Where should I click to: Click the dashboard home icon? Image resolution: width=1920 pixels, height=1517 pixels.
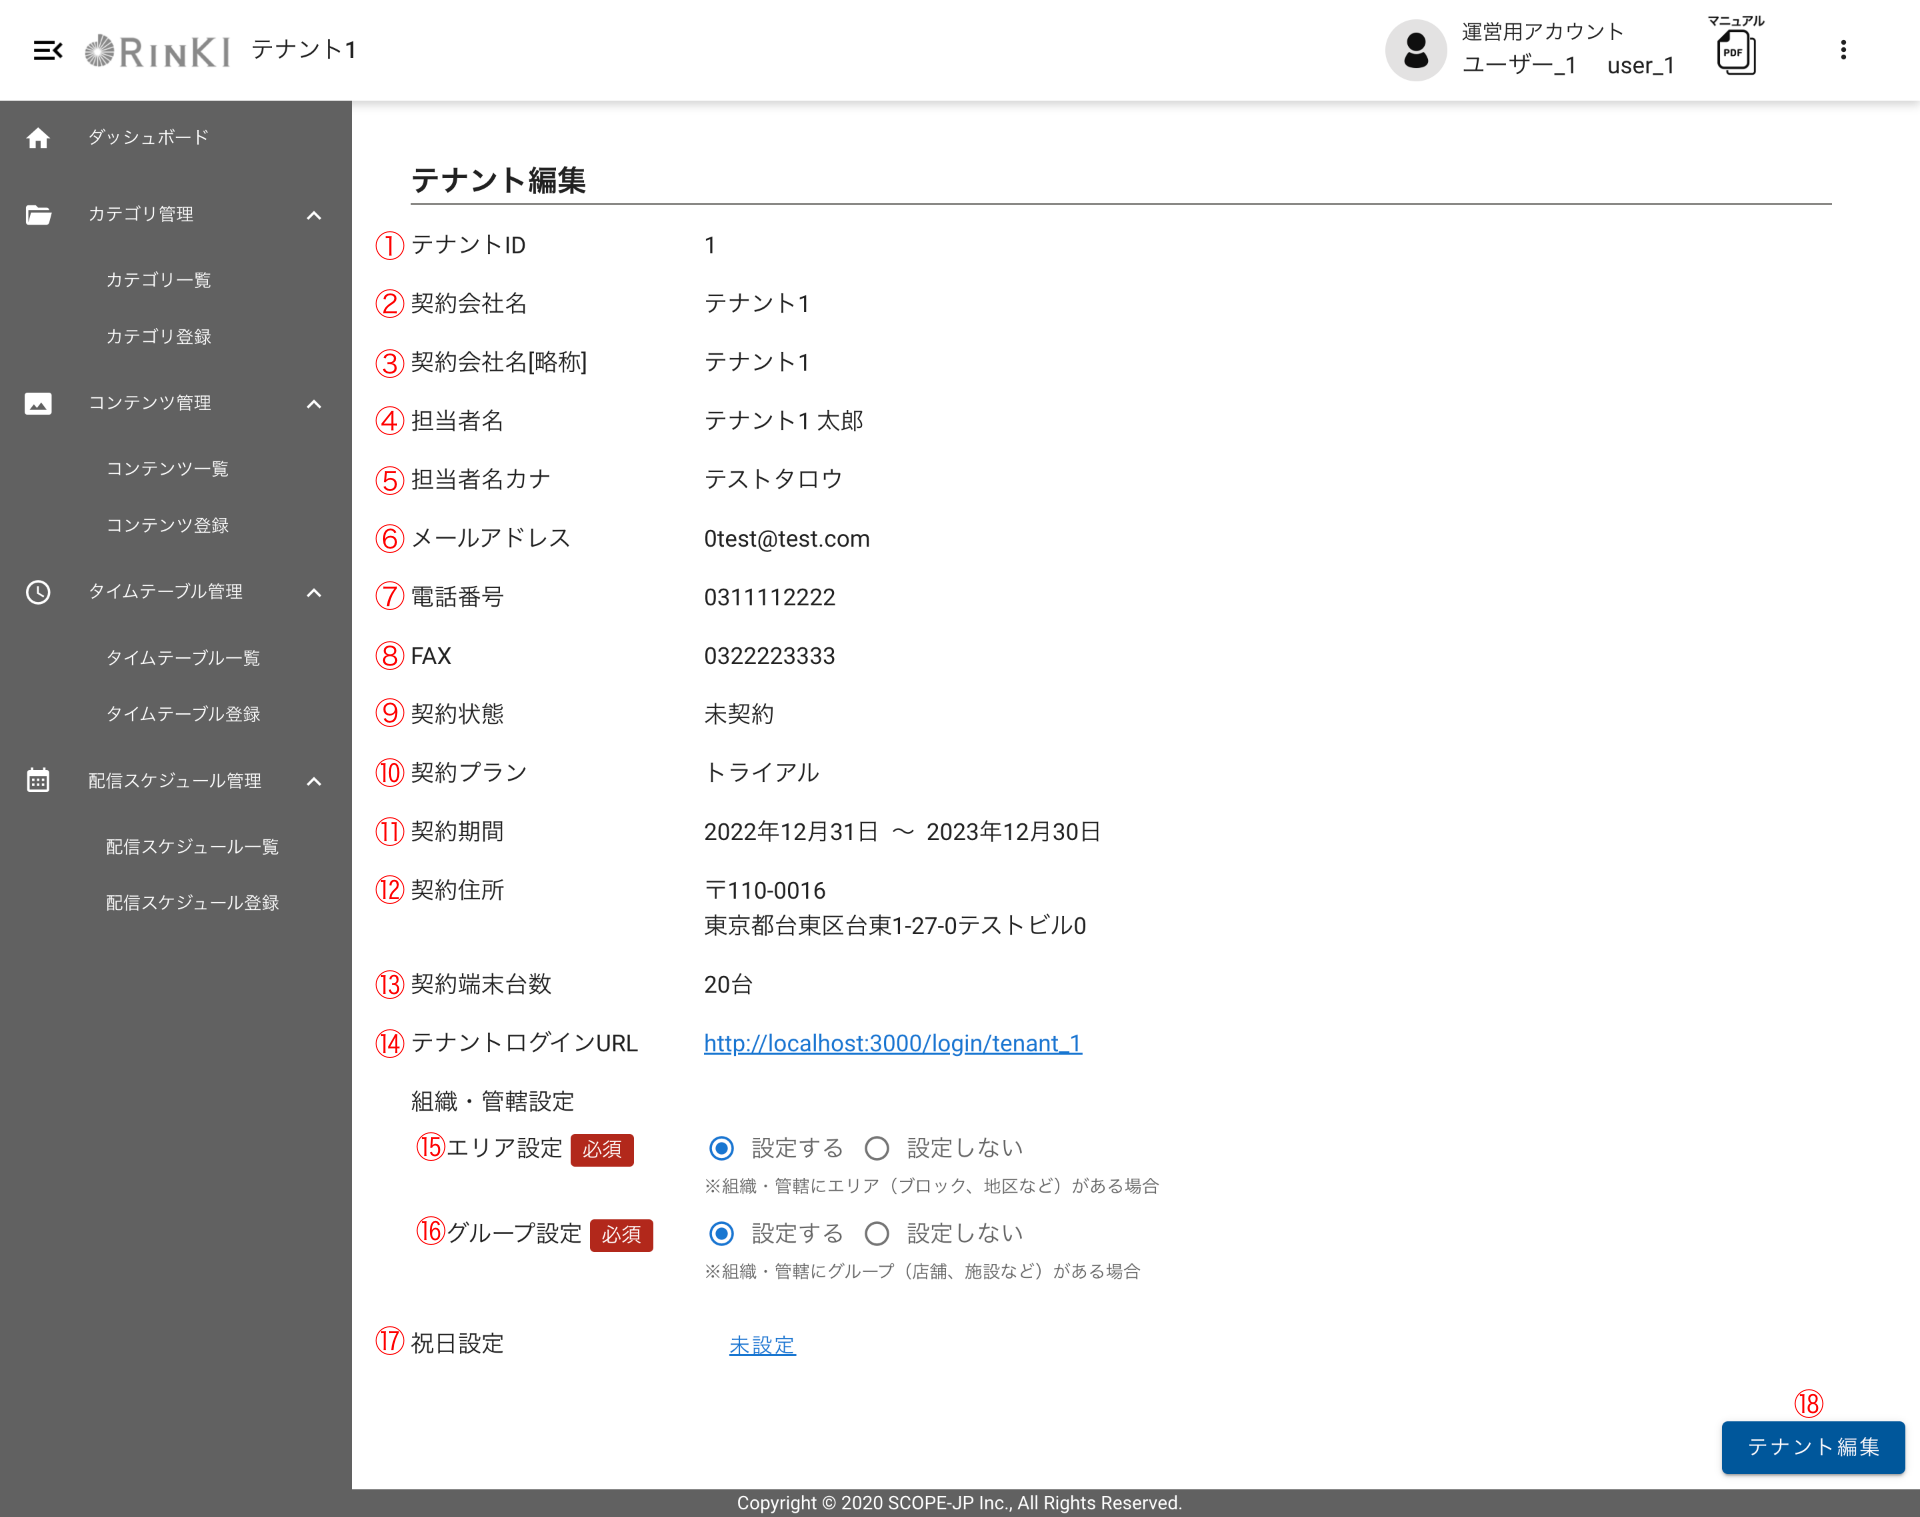(38, 138)
